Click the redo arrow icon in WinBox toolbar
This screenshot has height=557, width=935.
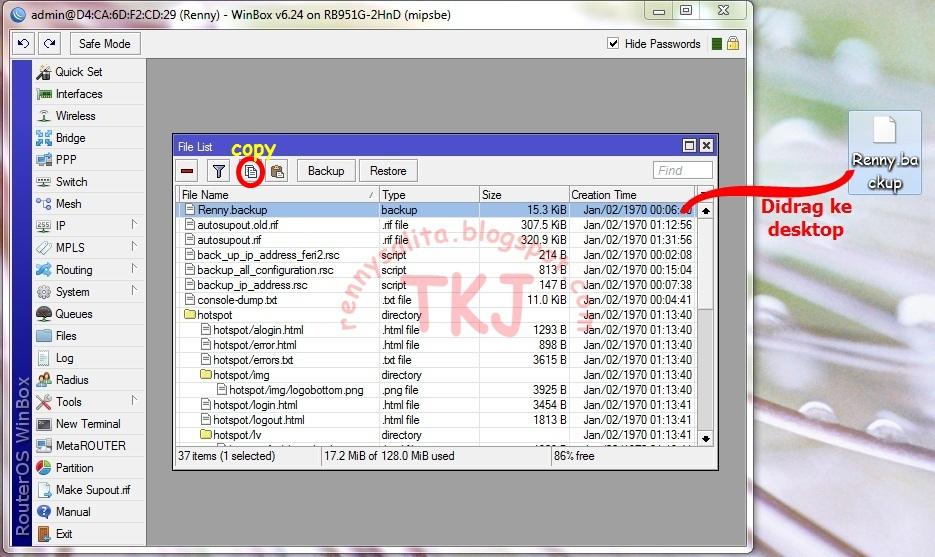tap(49, 44)
